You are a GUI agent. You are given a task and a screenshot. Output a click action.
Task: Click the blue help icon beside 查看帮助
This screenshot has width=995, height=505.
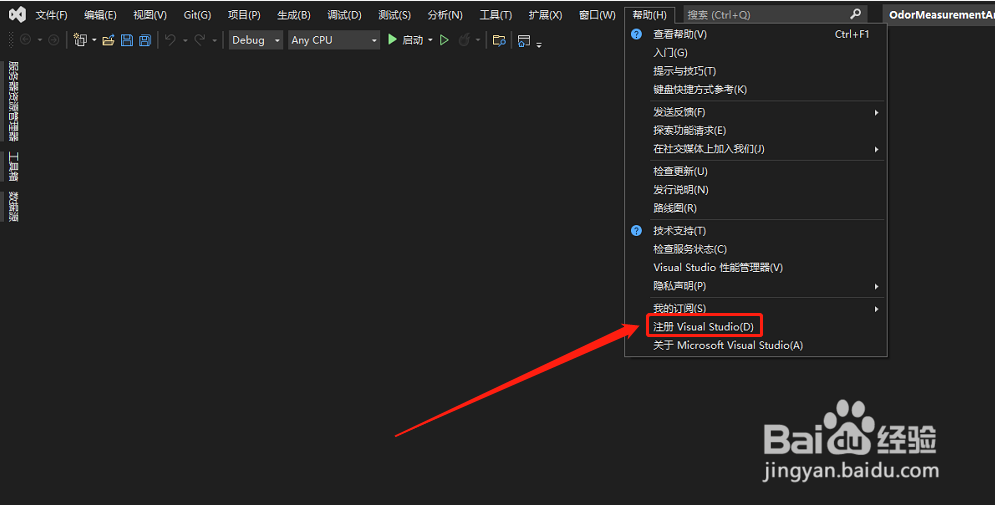(636, 34)
